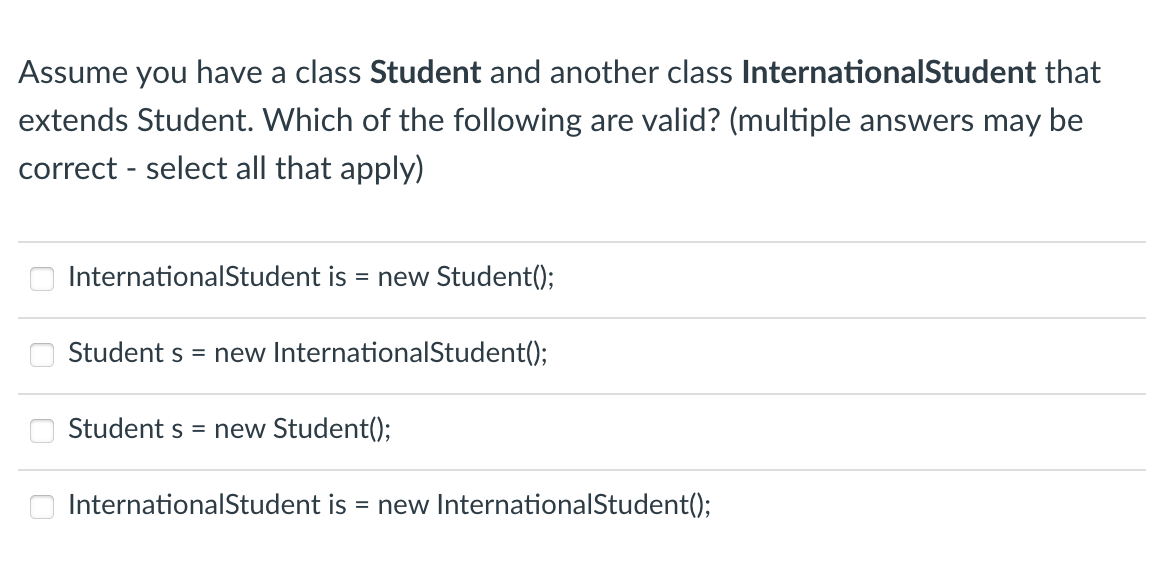This screenshot has width=1170, height=584.
Task: Click the label text 'Student s = new InternationalStudent();'
Action: (x=307, y=353)
